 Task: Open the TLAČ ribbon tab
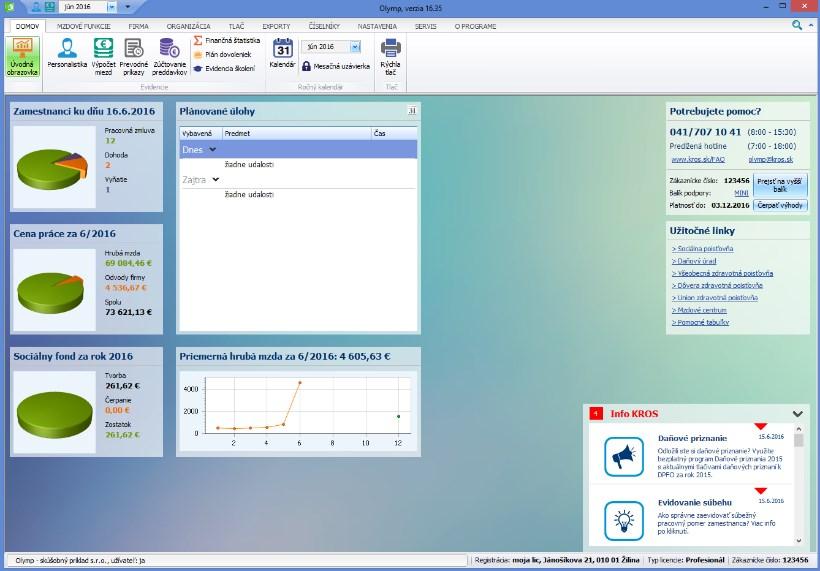(x=236, y=26)
